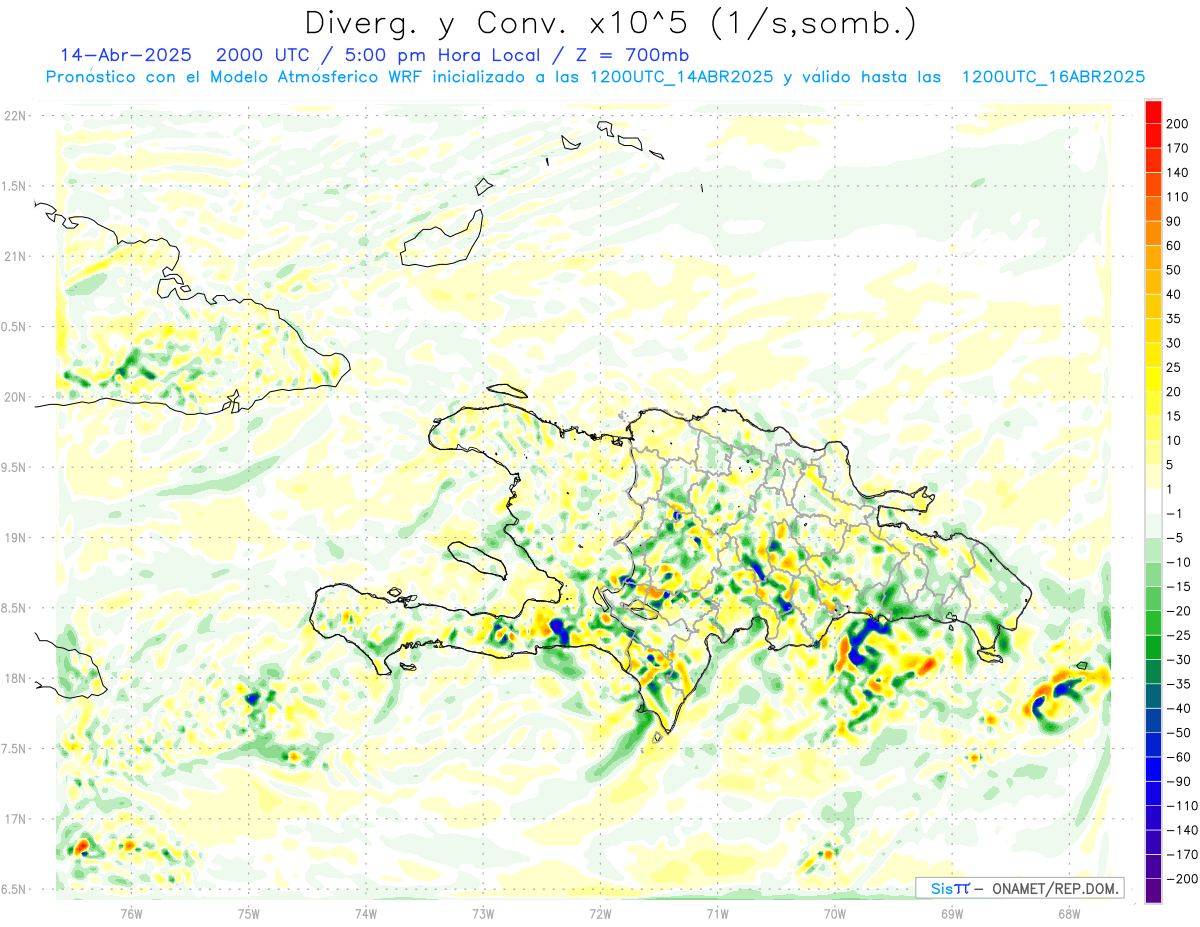The image size is (1200, 927).
Task: Click the "21N" latitude label
Action: (14, 257)
